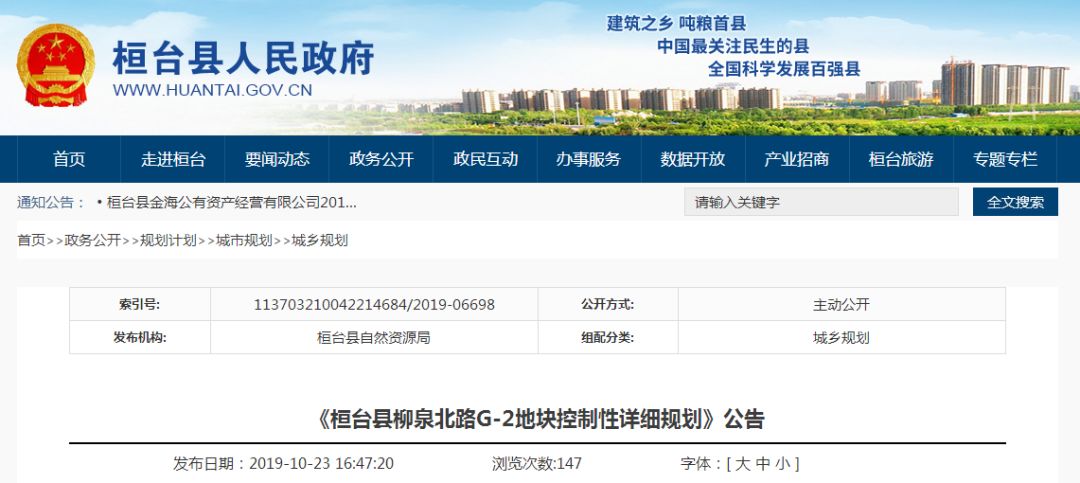The height and width of the screenshot is (483, 1080).
Task: Click the 发布机构 header cell
Action: 140,338
